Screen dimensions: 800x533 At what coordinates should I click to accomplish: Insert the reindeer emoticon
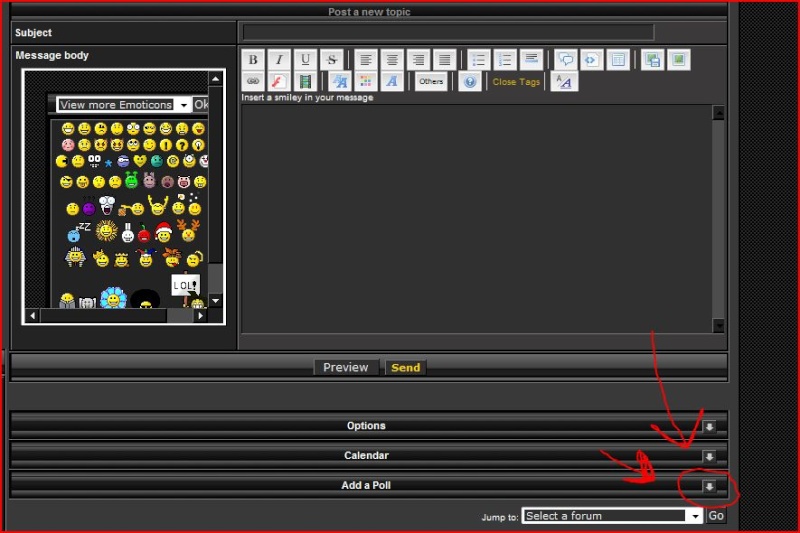[x=188, y=231]
